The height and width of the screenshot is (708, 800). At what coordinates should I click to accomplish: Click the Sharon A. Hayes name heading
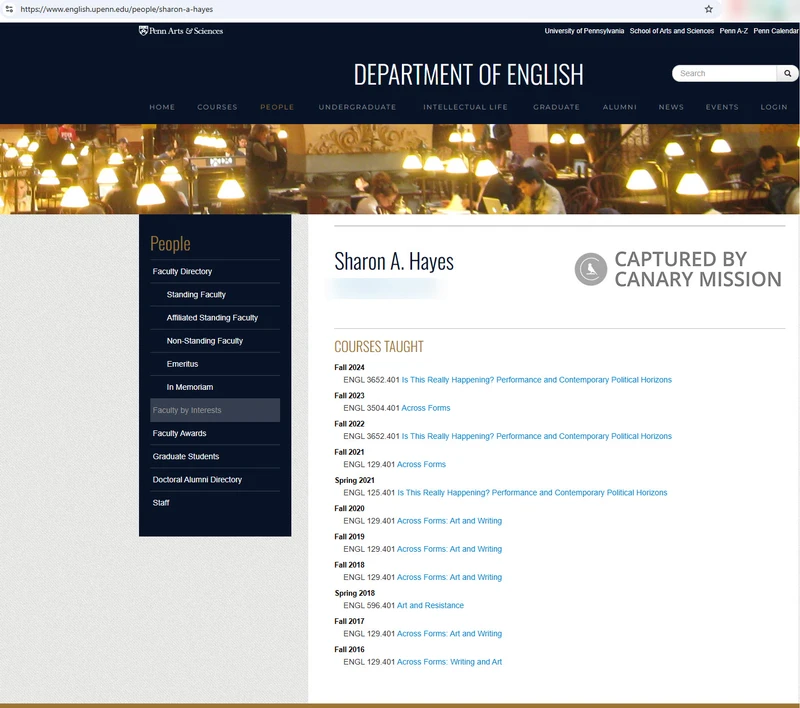pyautogui.click(x=394, y=262)
